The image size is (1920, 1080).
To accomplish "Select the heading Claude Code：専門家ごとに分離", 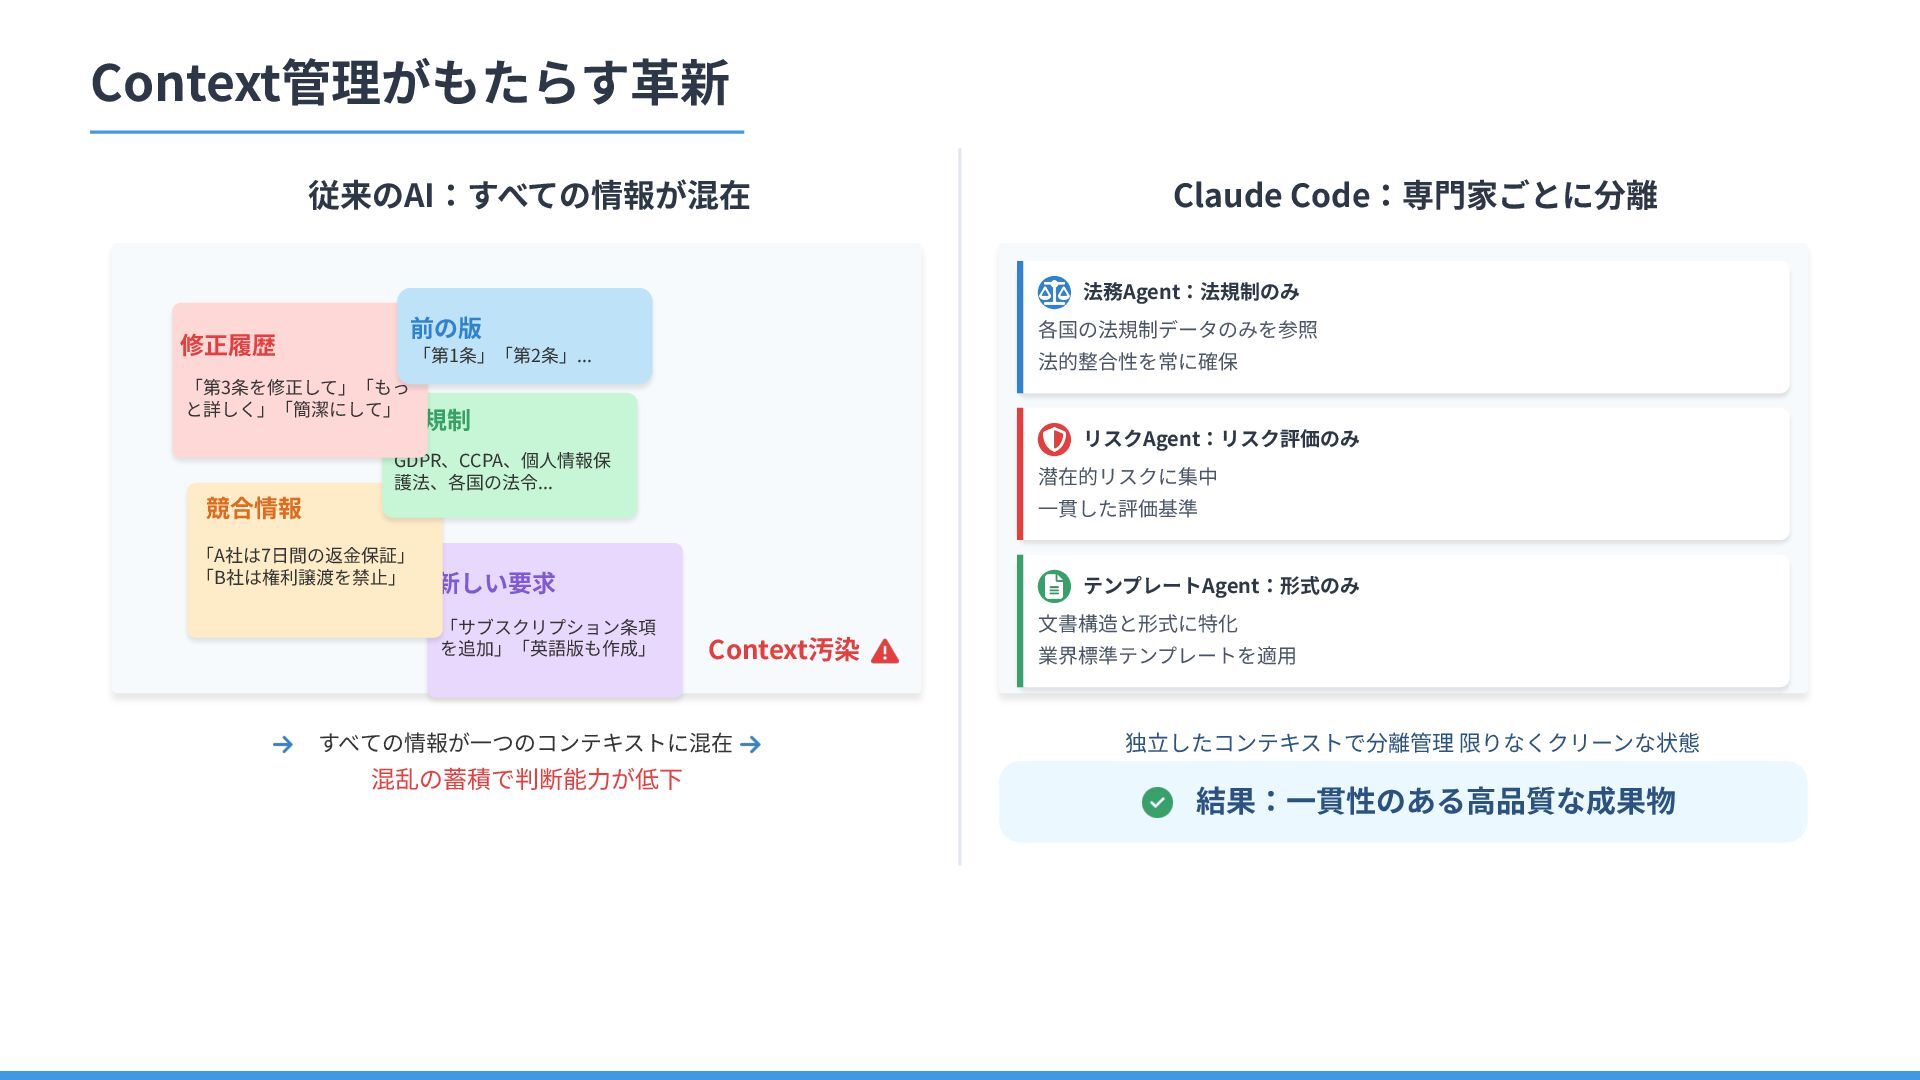I will pos(1415,195).
